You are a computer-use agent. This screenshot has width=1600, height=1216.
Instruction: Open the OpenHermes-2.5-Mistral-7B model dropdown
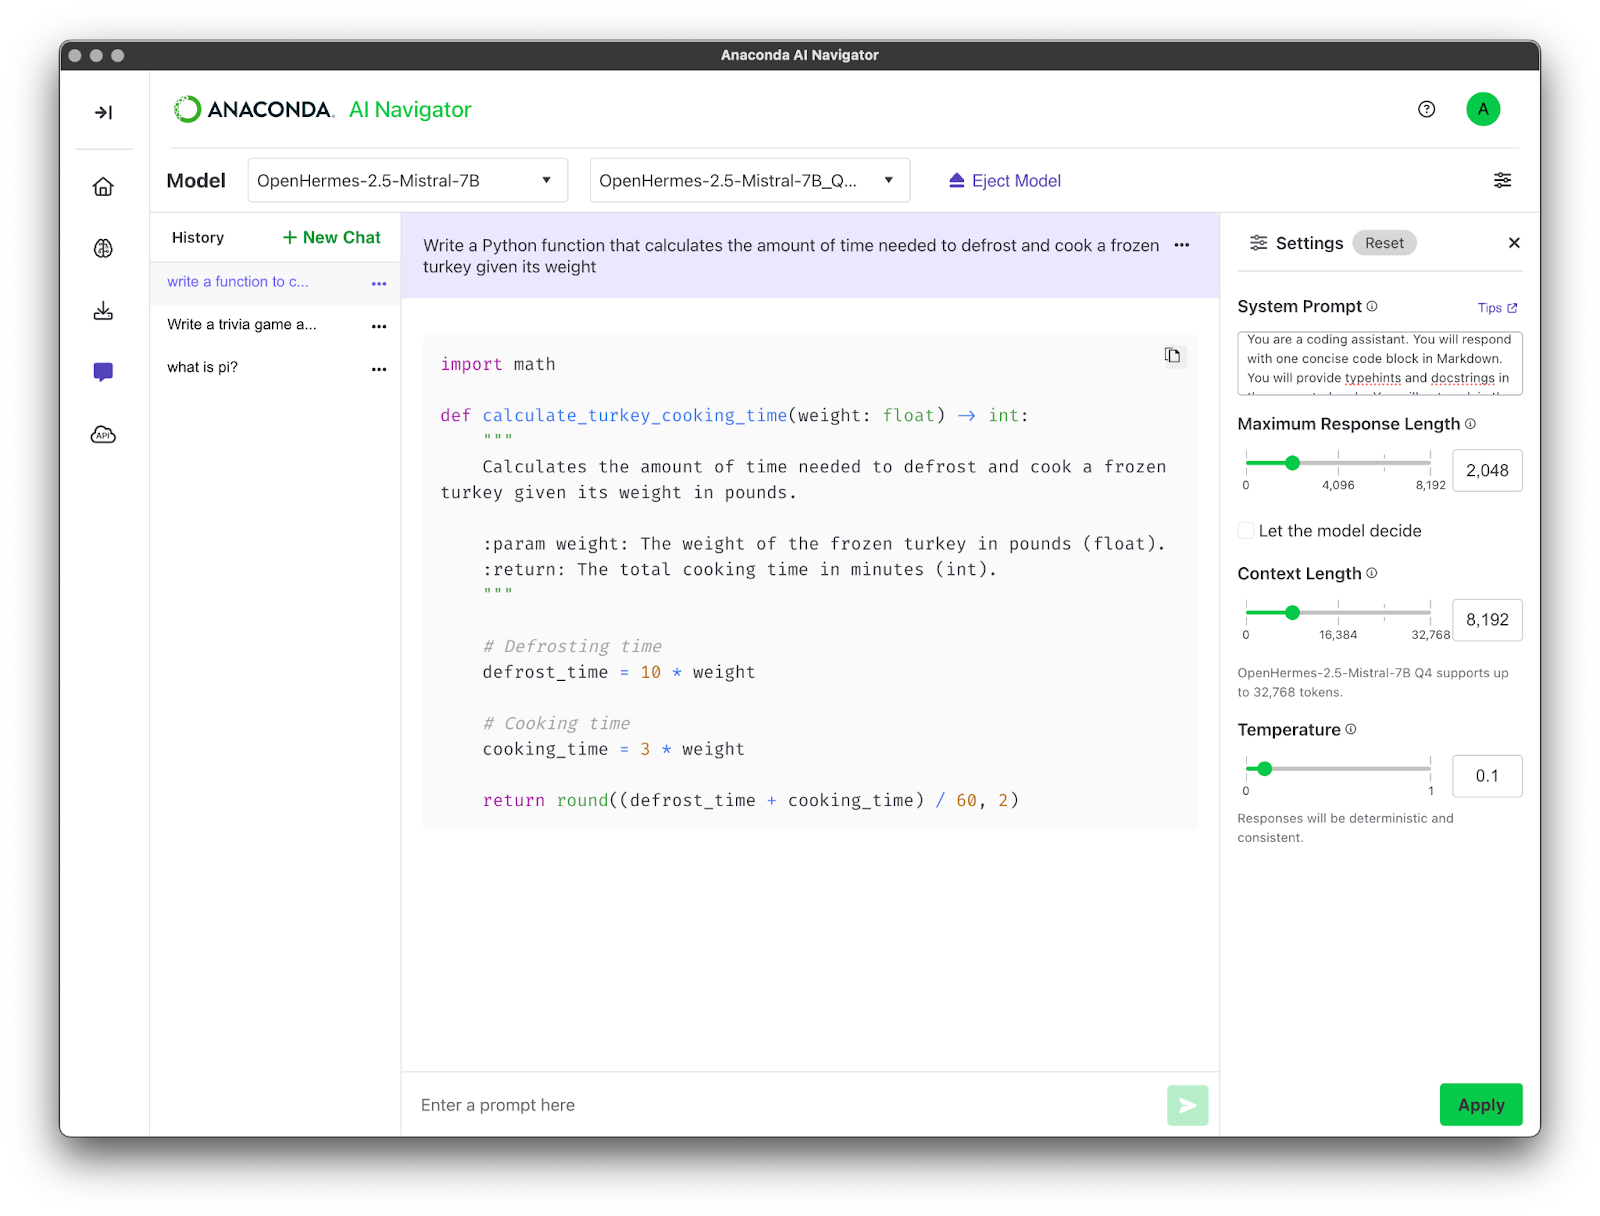(408, 180)
